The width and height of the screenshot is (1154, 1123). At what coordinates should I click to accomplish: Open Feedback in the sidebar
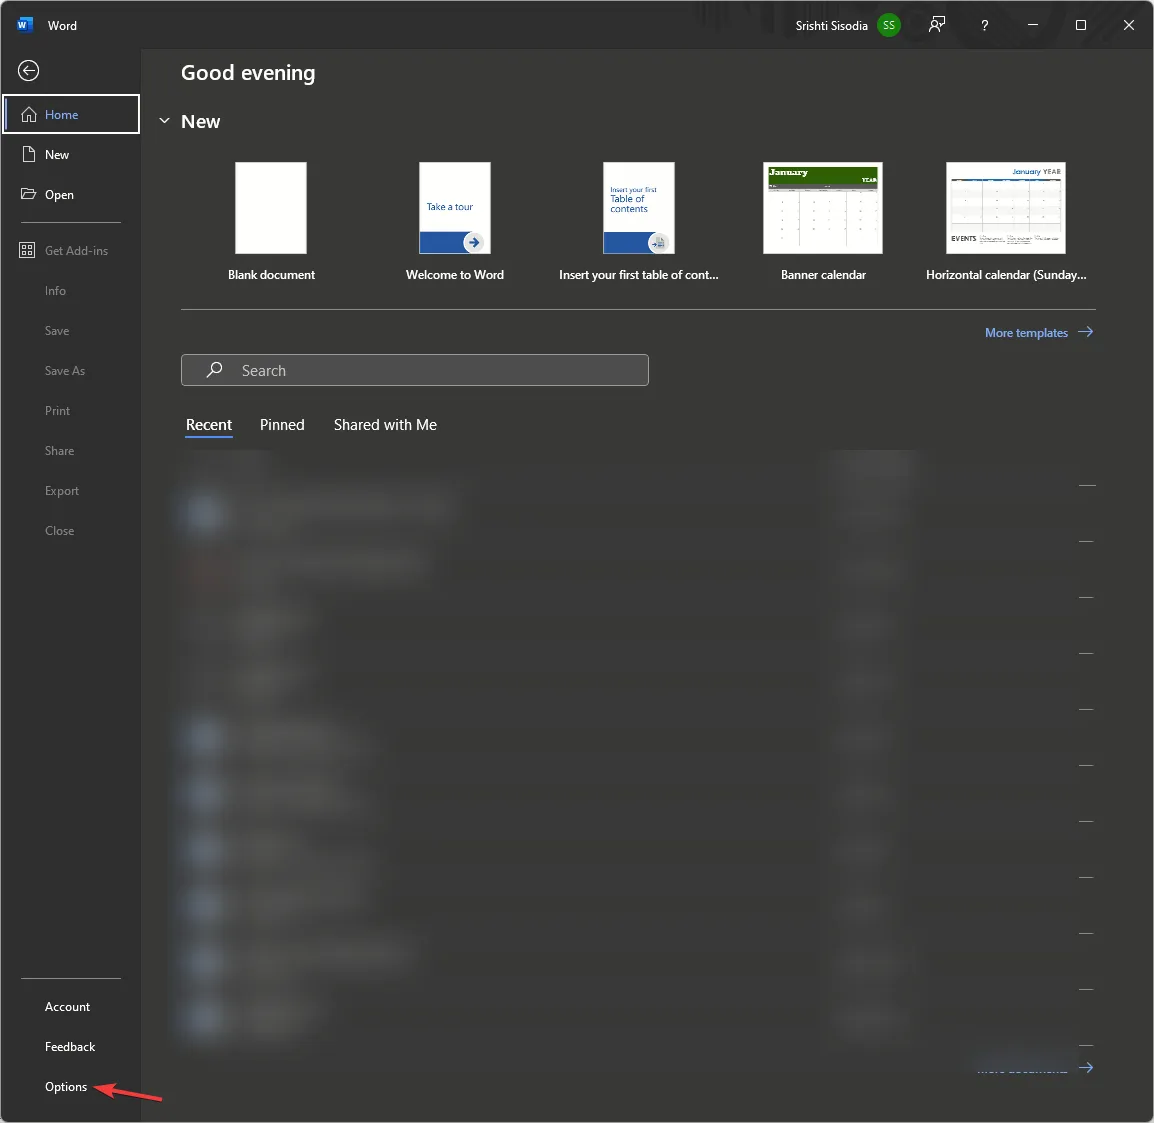70,1046
